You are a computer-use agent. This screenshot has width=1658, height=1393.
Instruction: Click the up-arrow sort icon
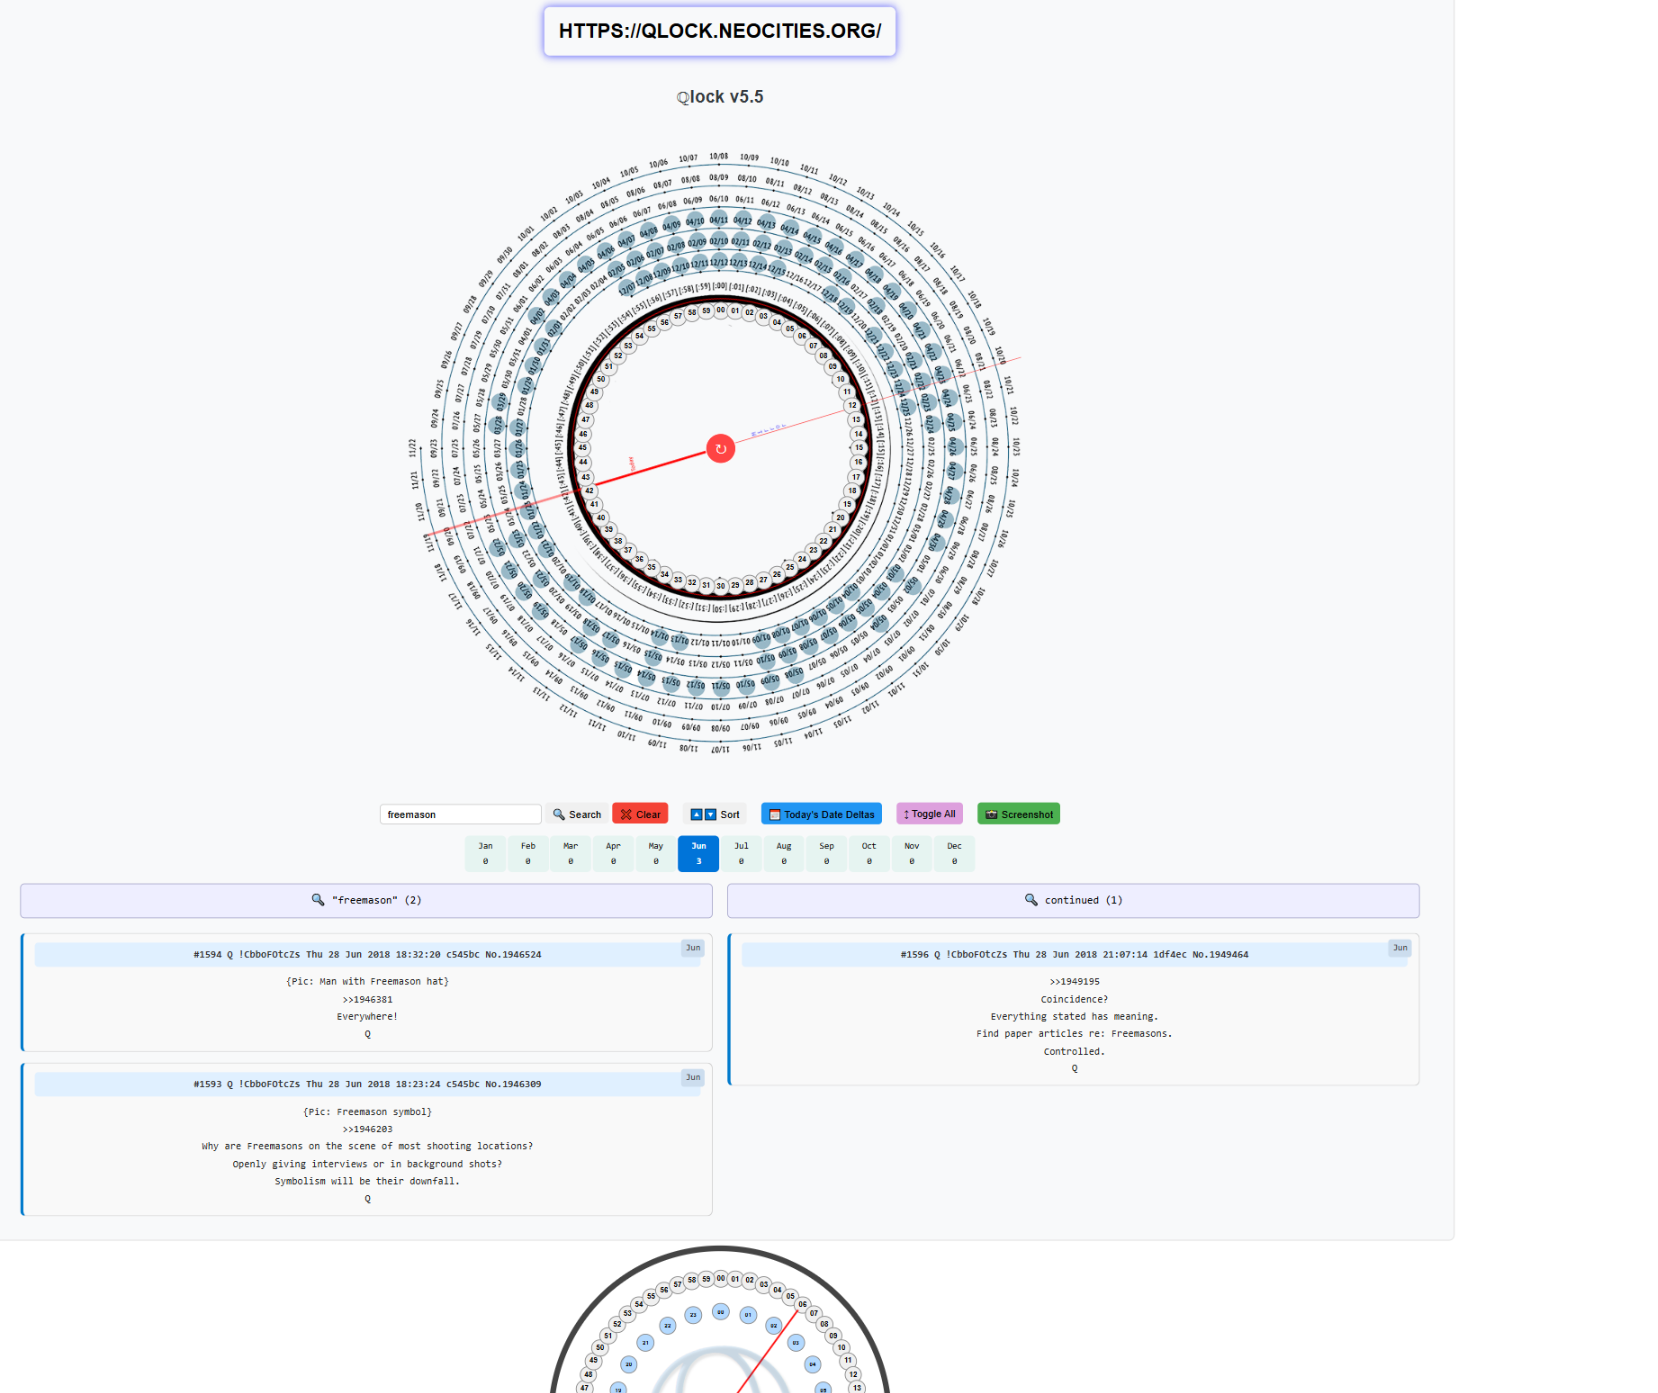(697, 814)
